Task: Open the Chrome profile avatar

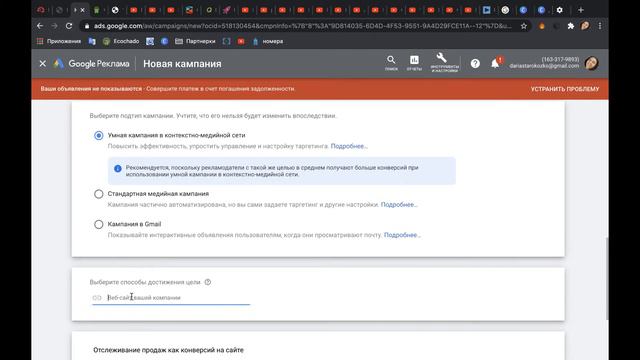Action: pyautogui.click(x=585, y=26)
